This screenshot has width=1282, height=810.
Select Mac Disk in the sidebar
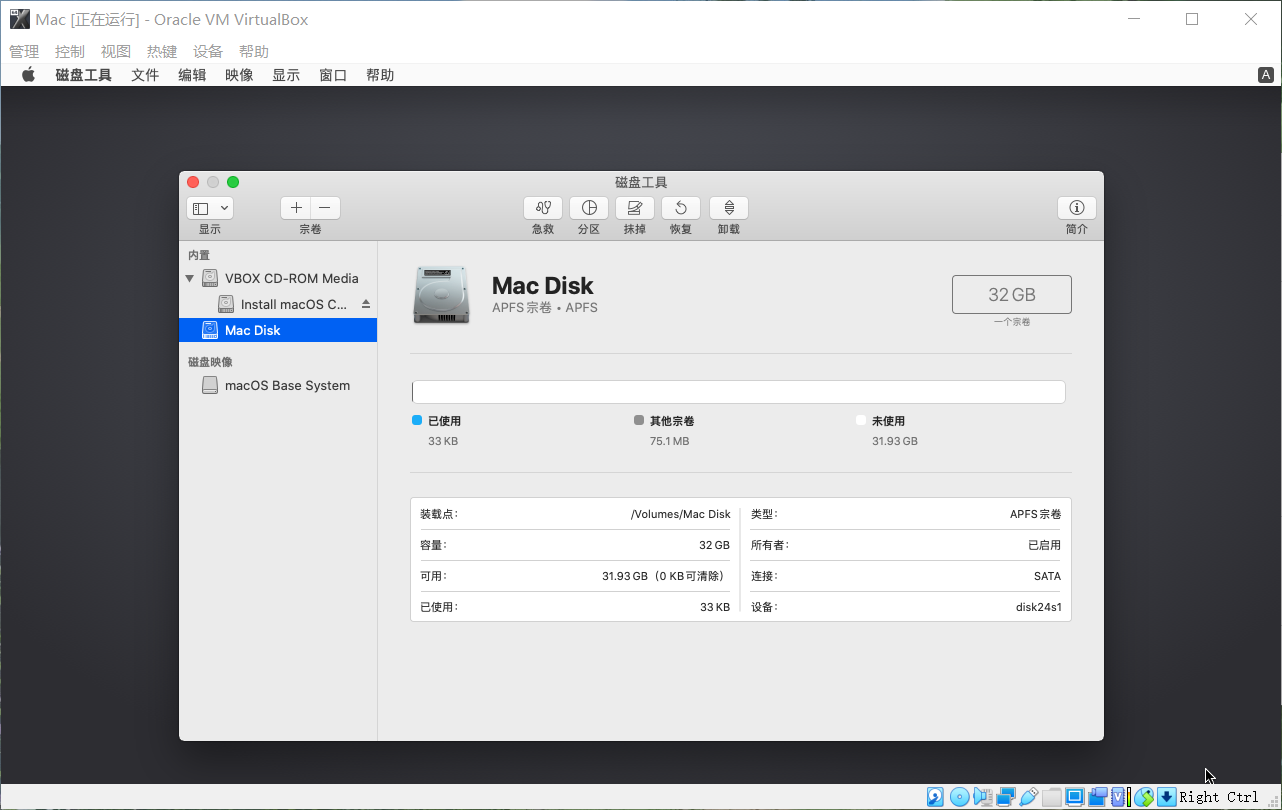[x=278, y=330]
